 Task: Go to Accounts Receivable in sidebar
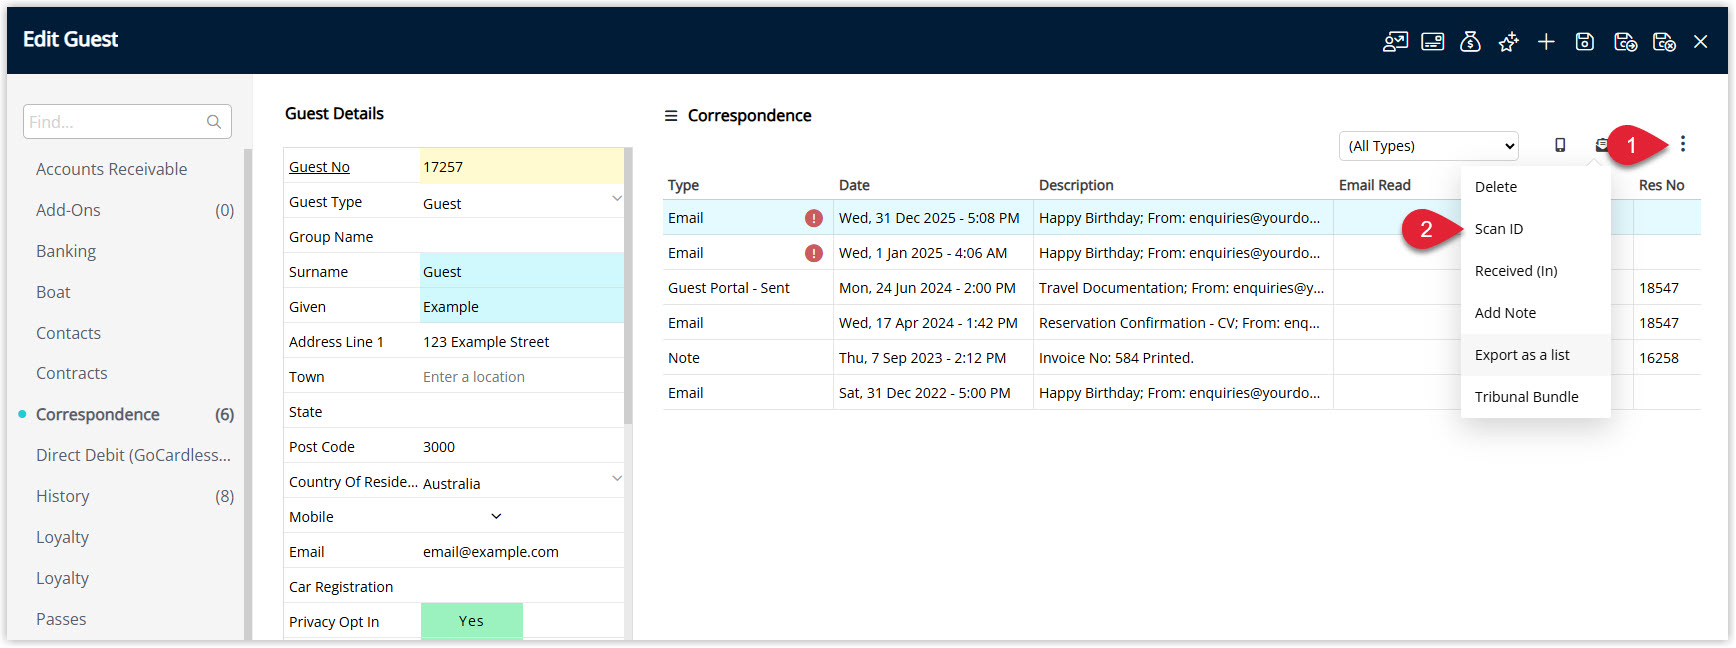tap(112, 169)
